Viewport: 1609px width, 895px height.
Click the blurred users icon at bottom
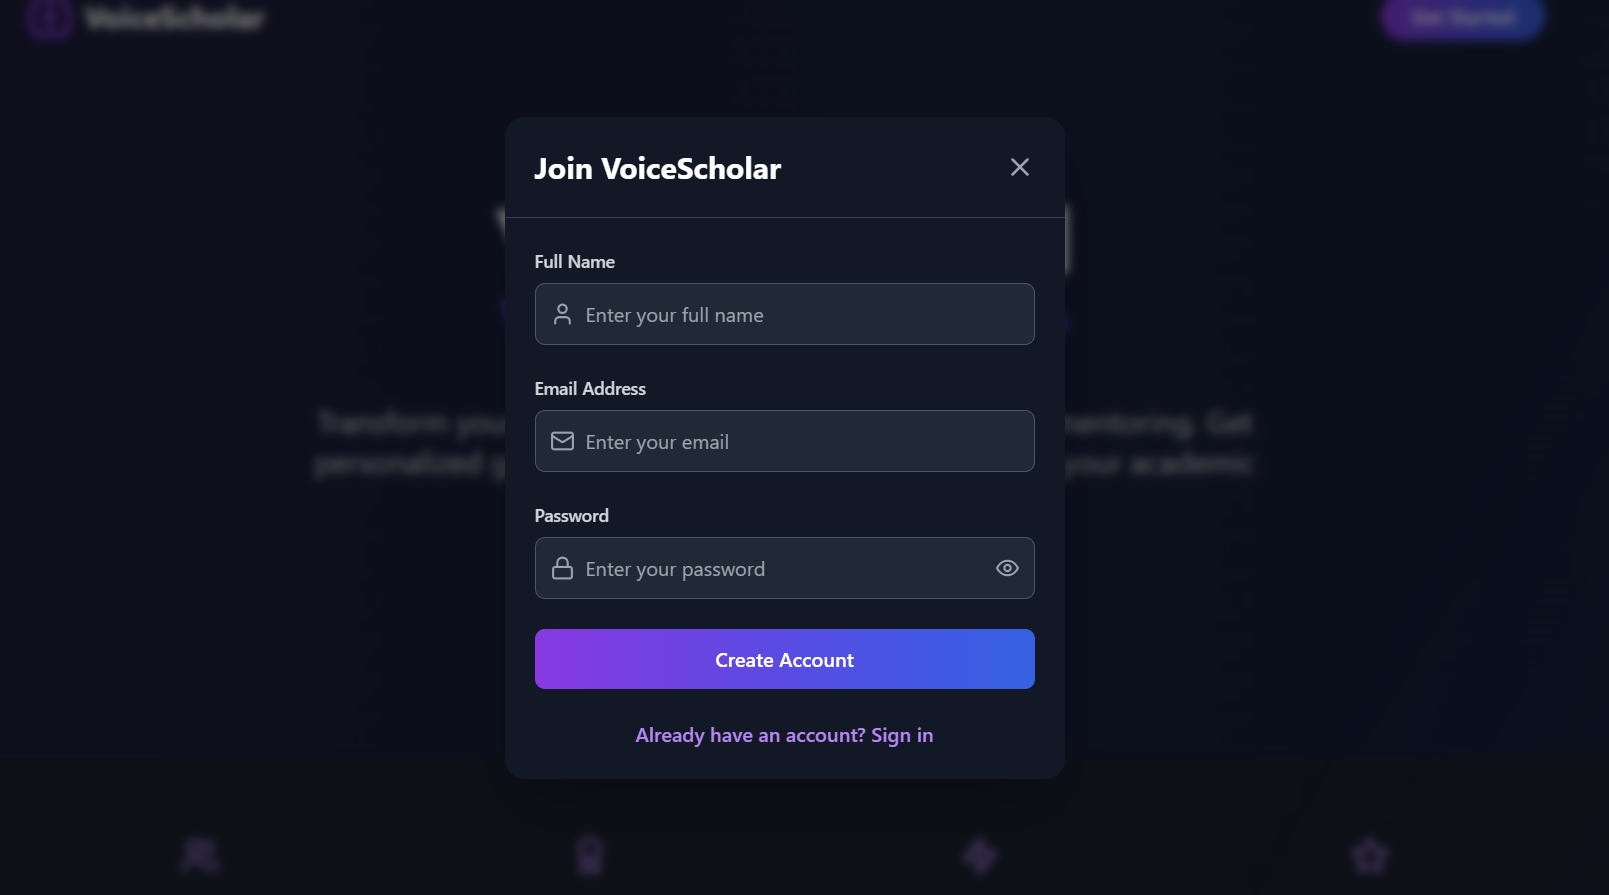point(200,856)
